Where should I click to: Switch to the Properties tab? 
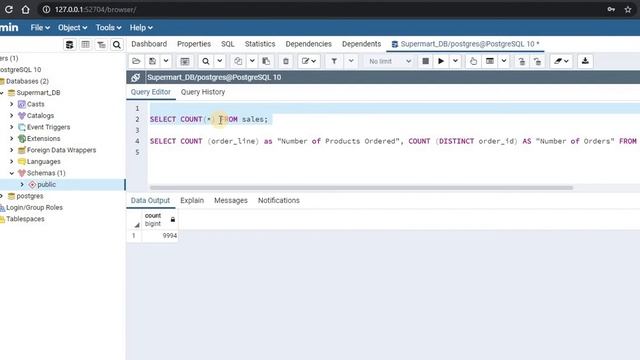pos(194,44)
